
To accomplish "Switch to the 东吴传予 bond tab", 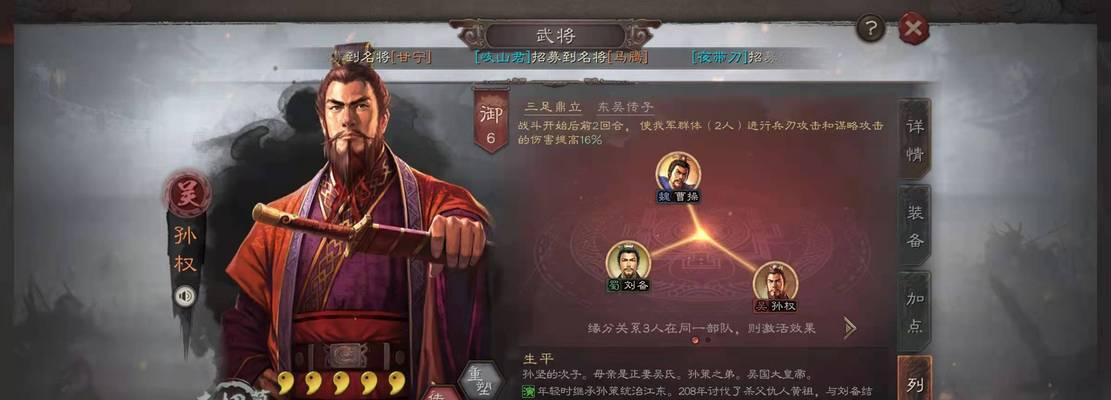I will pyautogui.click(x=625, y=107).
